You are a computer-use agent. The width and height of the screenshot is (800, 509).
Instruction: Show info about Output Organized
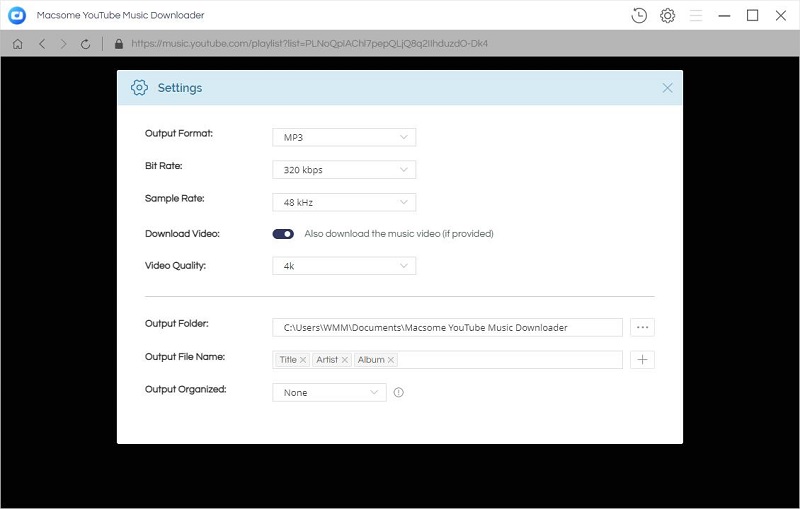[398, 392]
